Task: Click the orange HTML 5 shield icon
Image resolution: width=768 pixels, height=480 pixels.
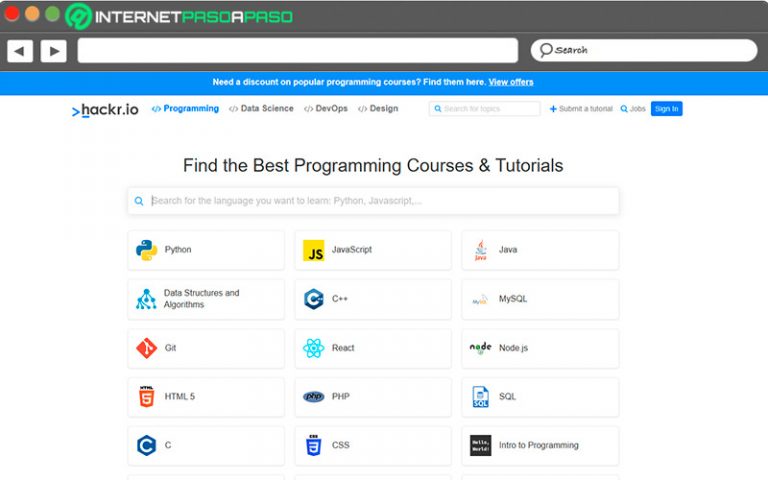Action: pos(146,397)
